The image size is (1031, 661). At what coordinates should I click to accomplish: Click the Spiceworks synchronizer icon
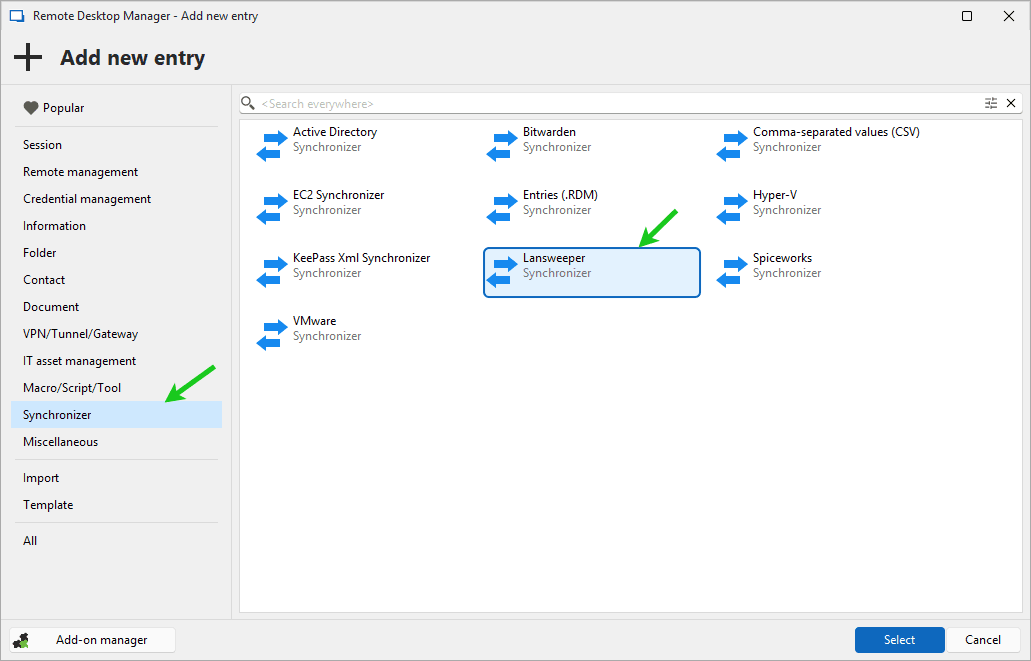click(x=731, y=266)
